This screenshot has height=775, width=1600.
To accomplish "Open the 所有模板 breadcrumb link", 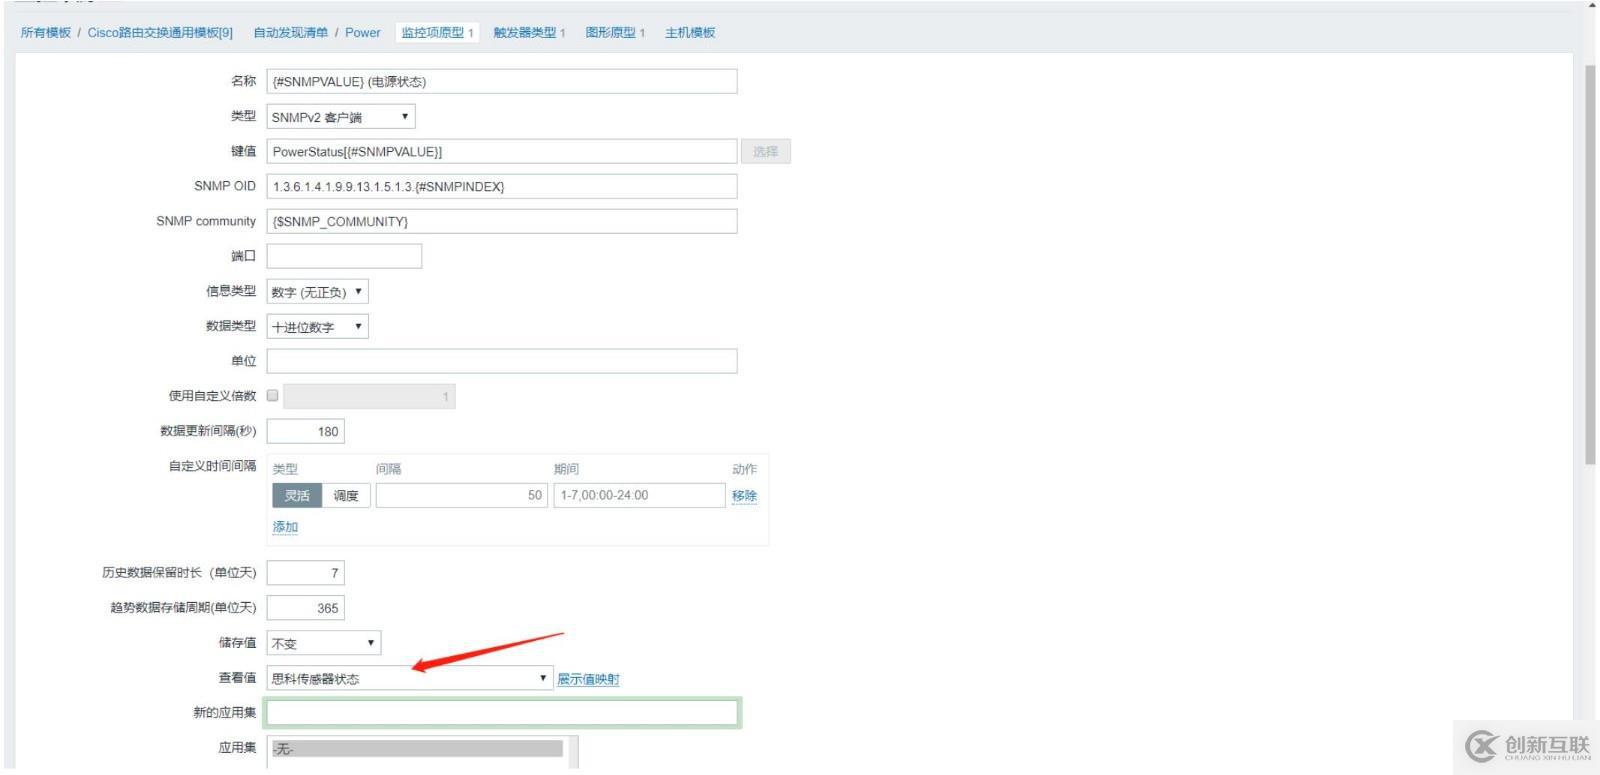I will click(x=45, y=33).
